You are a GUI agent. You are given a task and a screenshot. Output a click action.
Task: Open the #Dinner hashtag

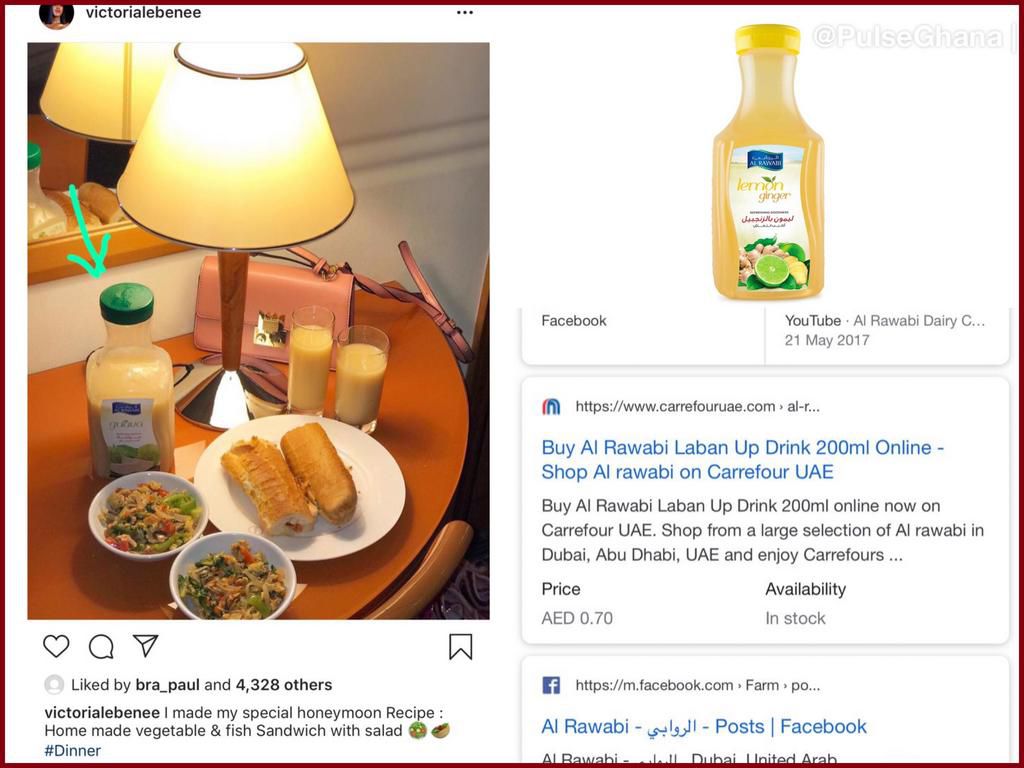tap(72, 750)
